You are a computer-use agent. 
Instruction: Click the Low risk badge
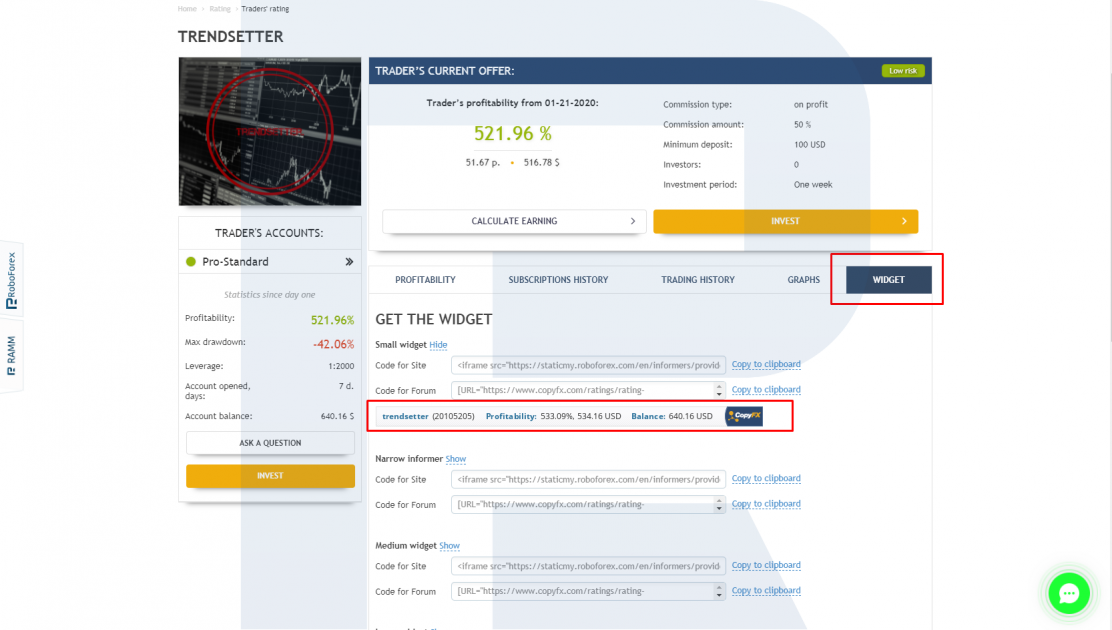tap(903, 71)
